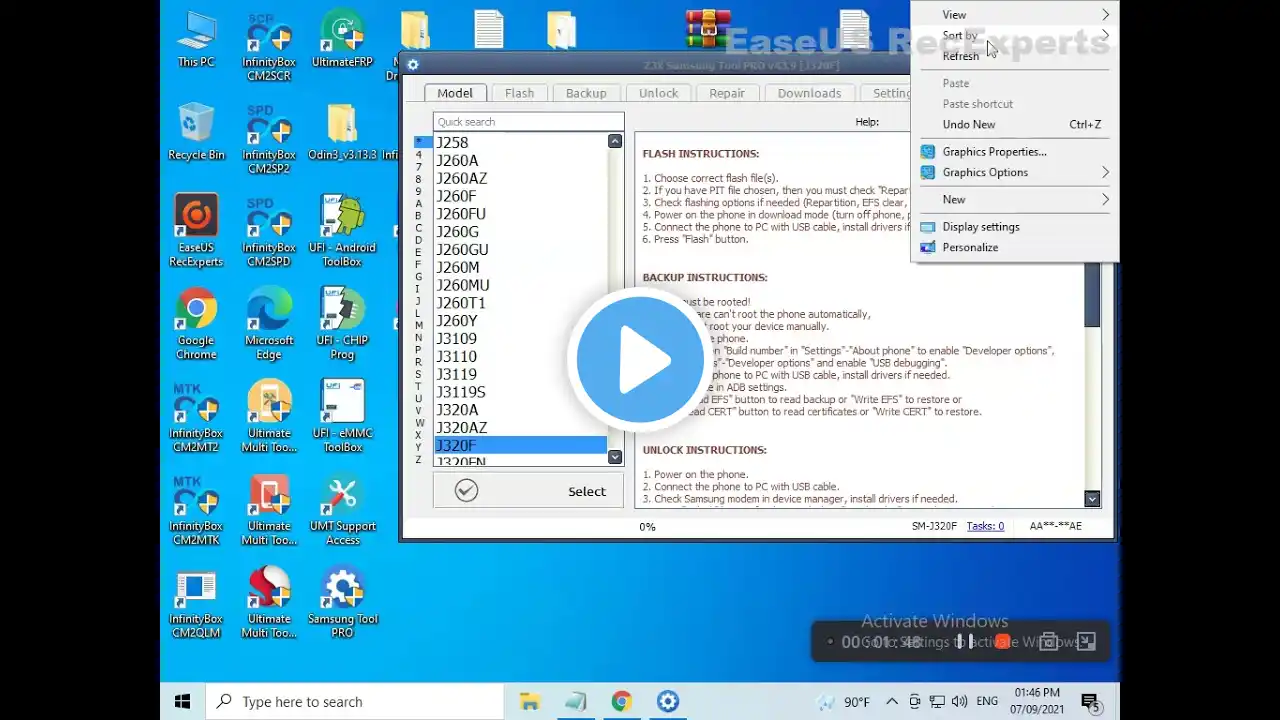This screenshot has width=1280, height=720.
Task: Open Display settings from context menu
Action: (x=1015, y=226)
